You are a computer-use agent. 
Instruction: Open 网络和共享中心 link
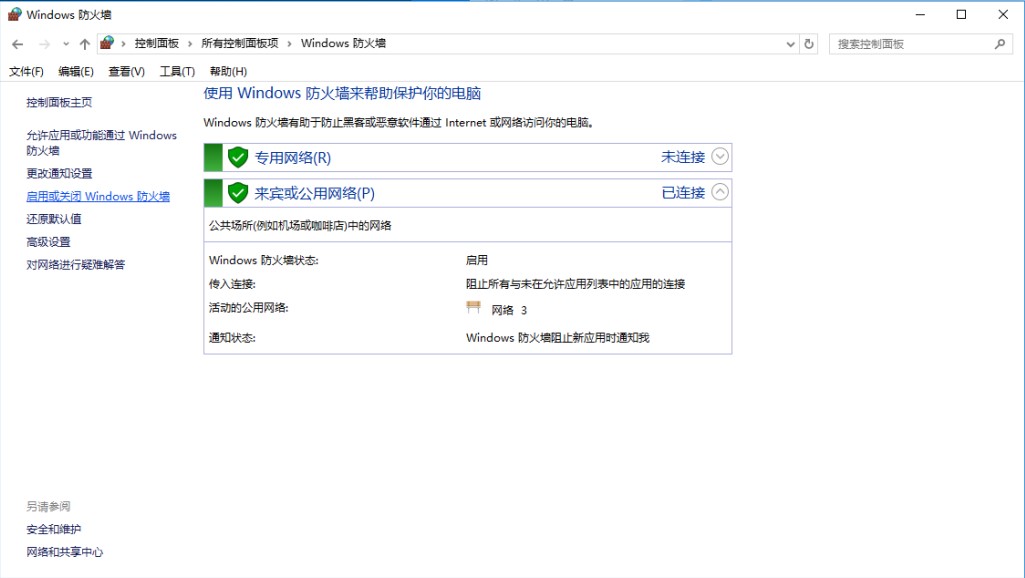tap(65, 552)
